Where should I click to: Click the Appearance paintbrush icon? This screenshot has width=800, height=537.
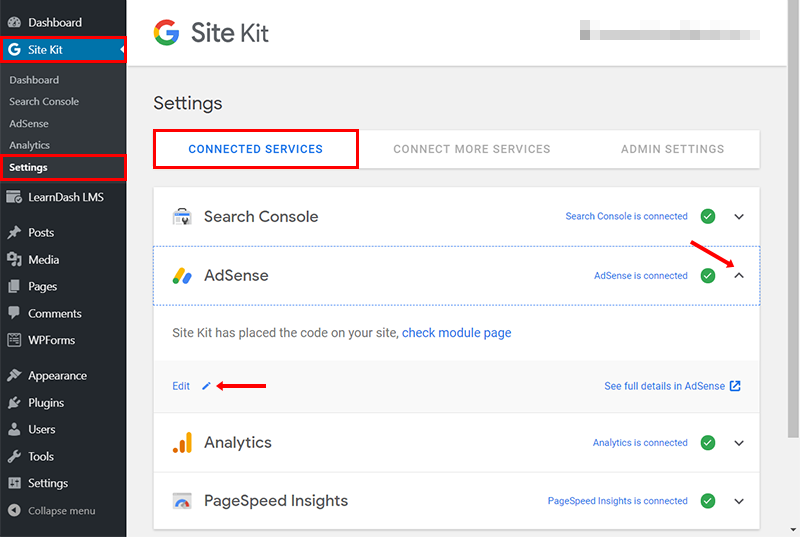tap(14, 376)
